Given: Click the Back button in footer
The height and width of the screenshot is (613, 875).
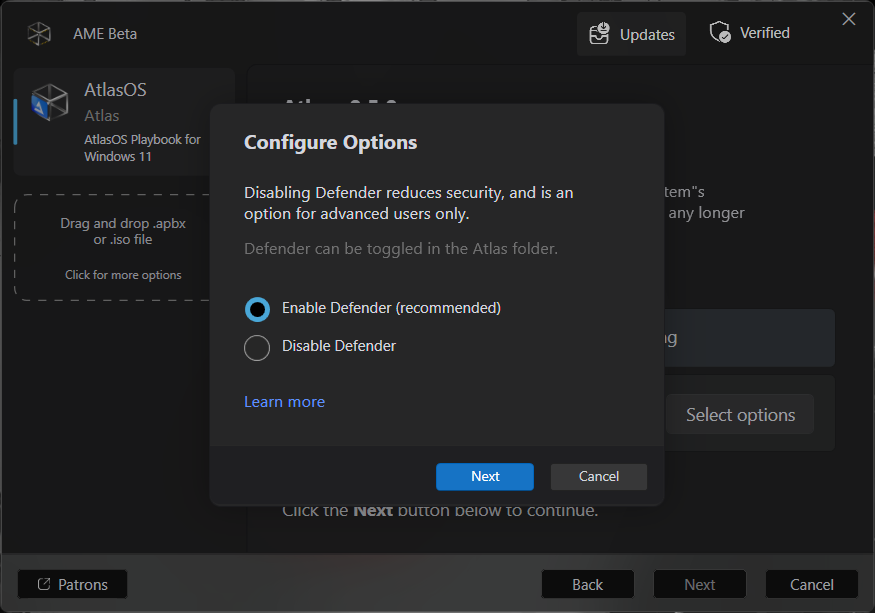Looking at the screenshot, I should coord(588,584).
